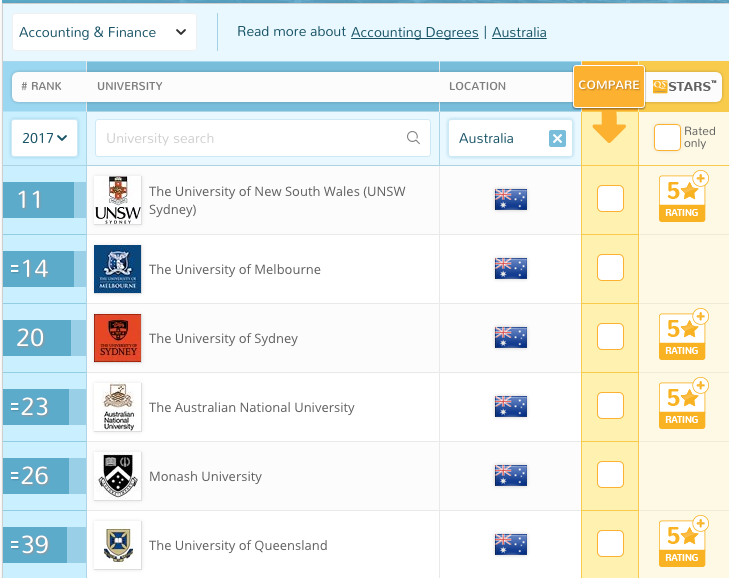
Task: Tick compare checkbox for University of Melbourne
Action: 610,268
